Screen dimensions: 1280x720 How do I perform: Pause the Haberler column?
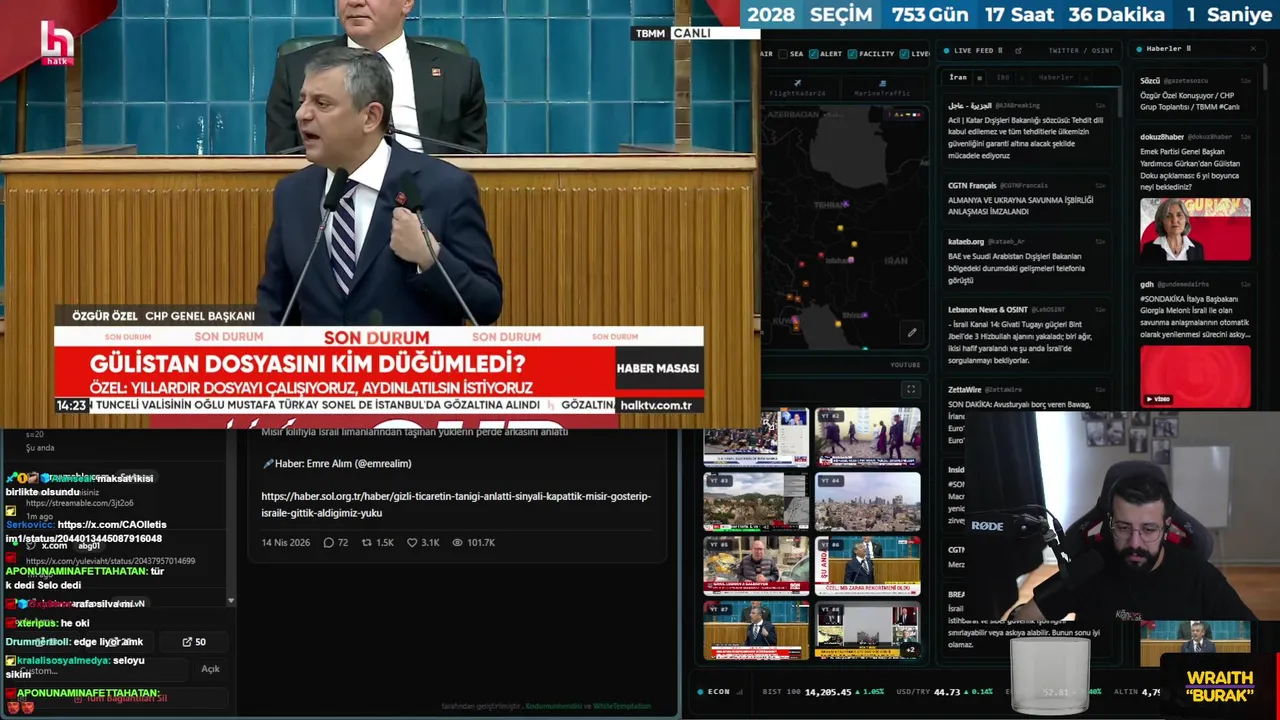pos(1188,48)
